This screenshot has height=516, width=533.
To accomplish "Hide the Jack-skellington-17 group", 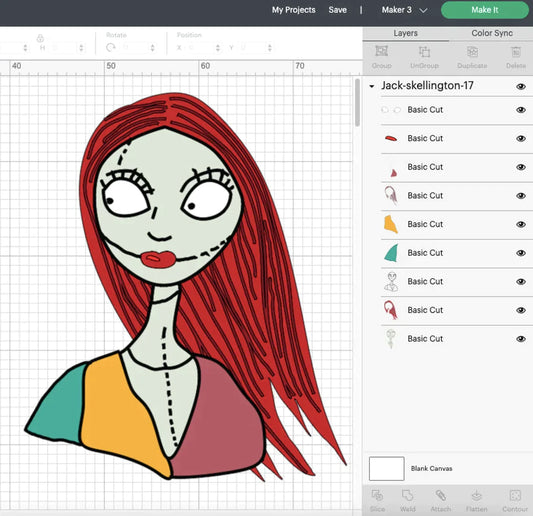I will (521, 87).
